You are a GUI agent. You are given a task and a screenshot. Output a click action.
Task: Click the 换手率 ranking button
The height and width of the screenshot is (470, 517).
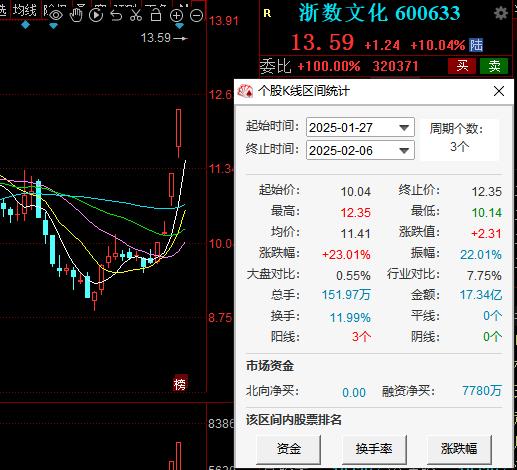[374, 449]
